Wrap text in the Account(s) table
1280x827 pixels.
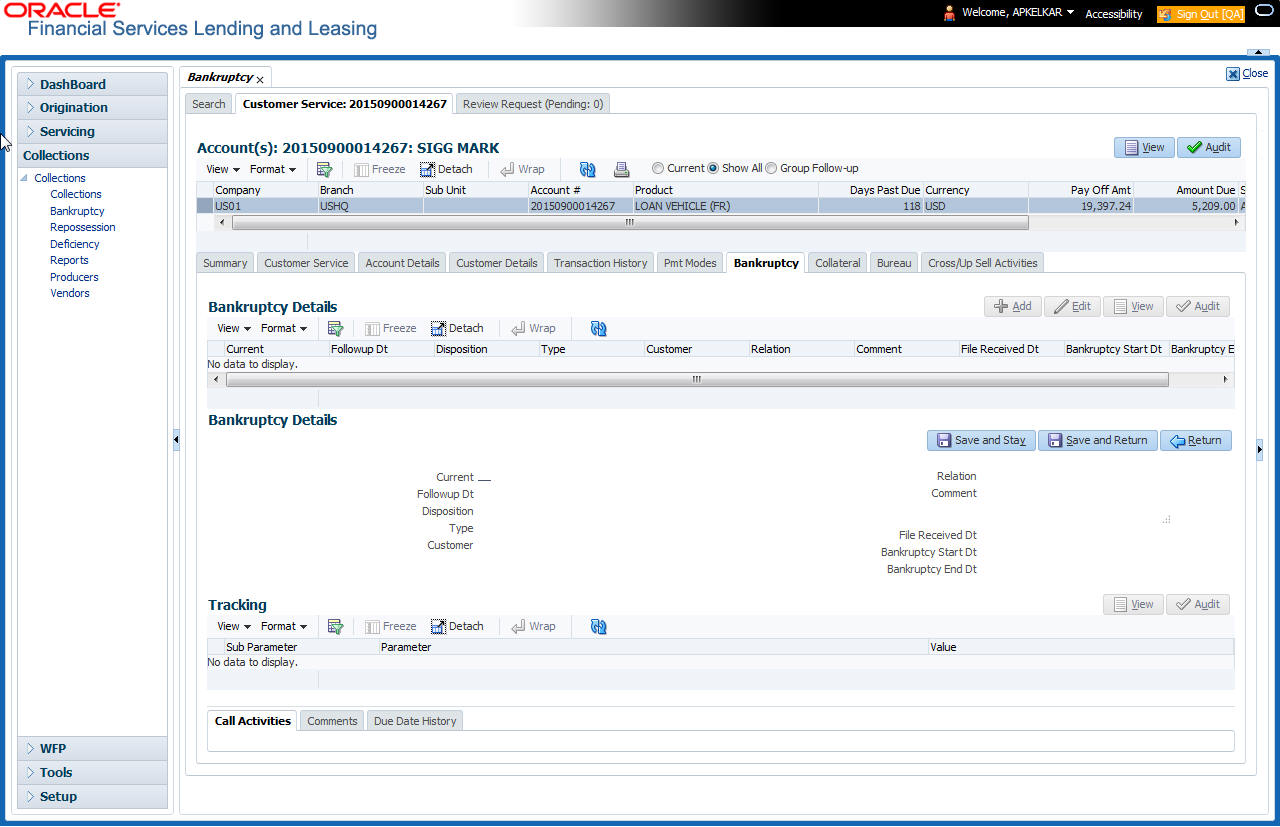click(522, 169)
